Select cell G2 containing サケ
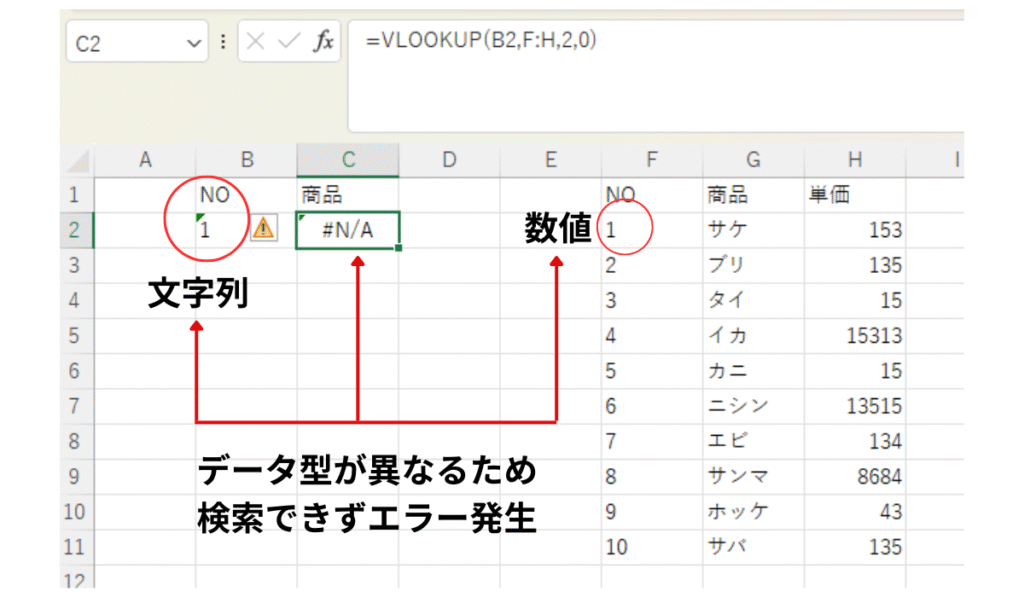The width and height of the screenshot is (1024, 597). [x=753, y=230]
